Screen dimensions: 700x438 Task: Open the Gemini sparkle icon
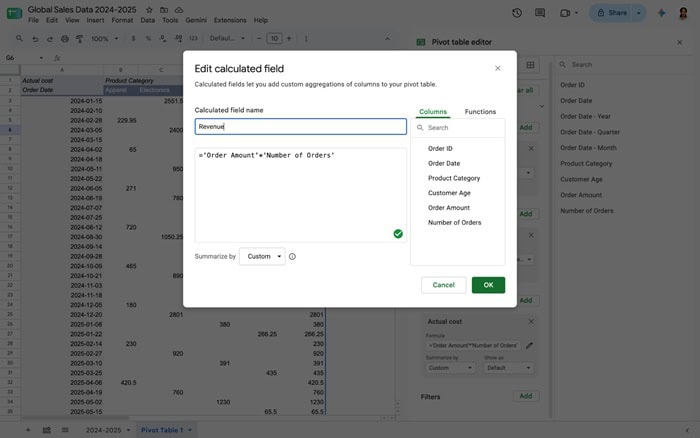(x=662, y=13)
